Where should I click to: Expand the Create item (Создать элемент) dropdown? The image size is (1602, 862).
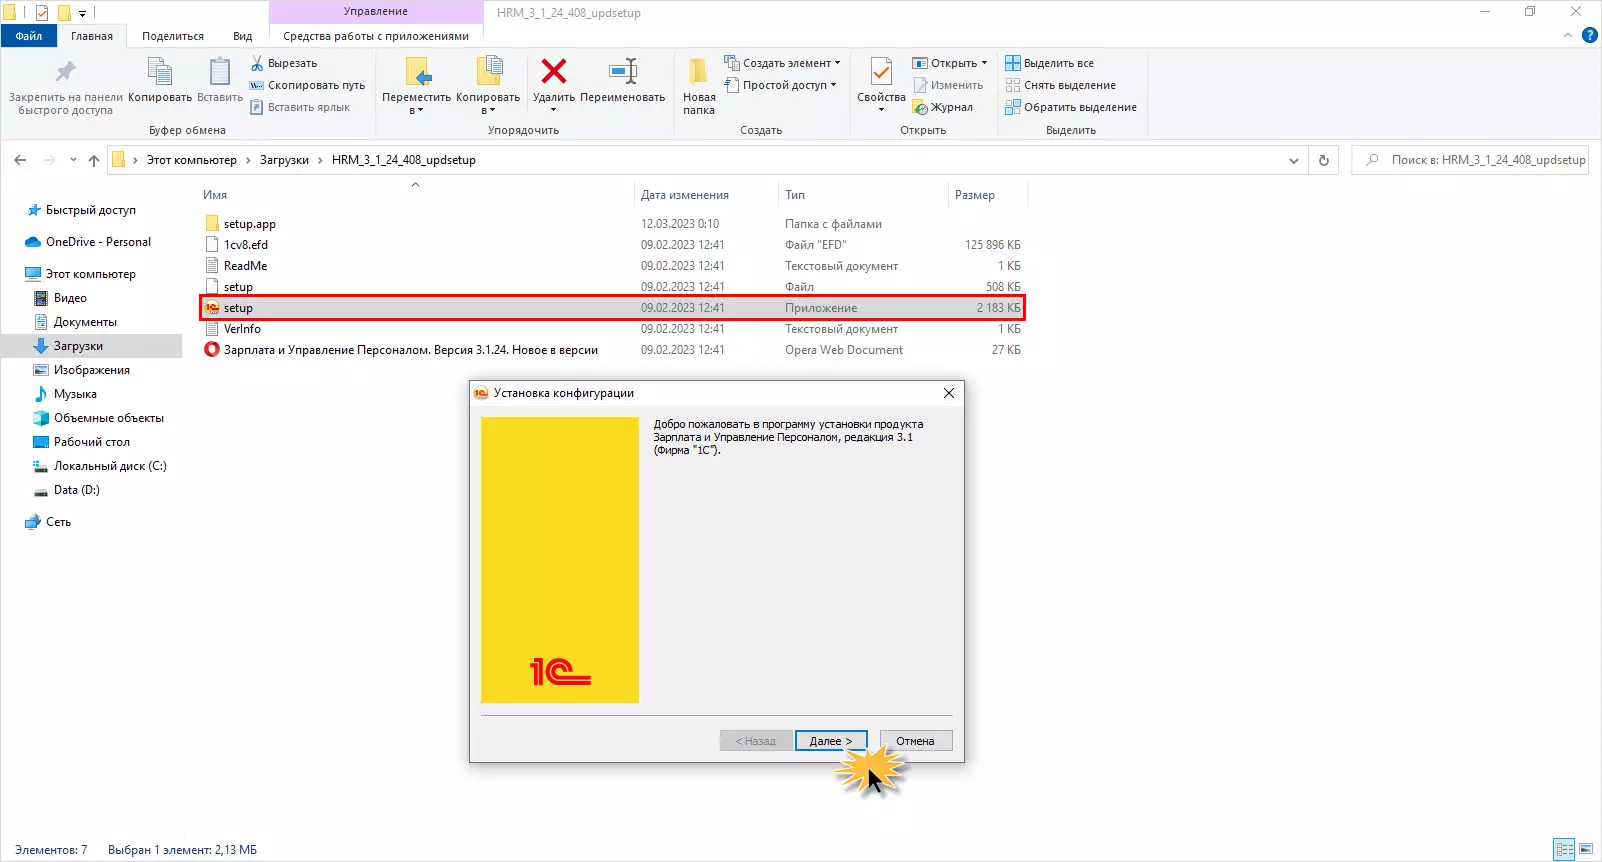(x=838, y=63)
